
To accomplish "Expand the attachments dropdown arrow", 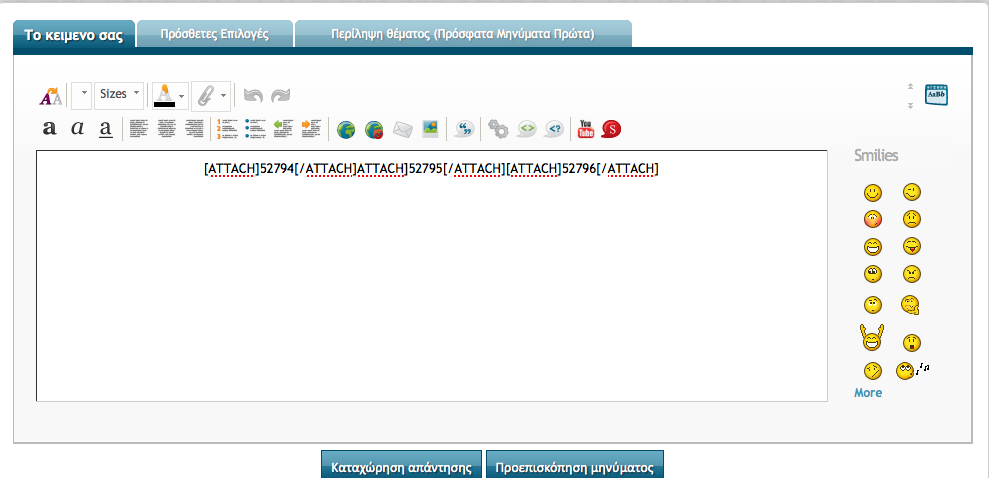I will point(223,96).
